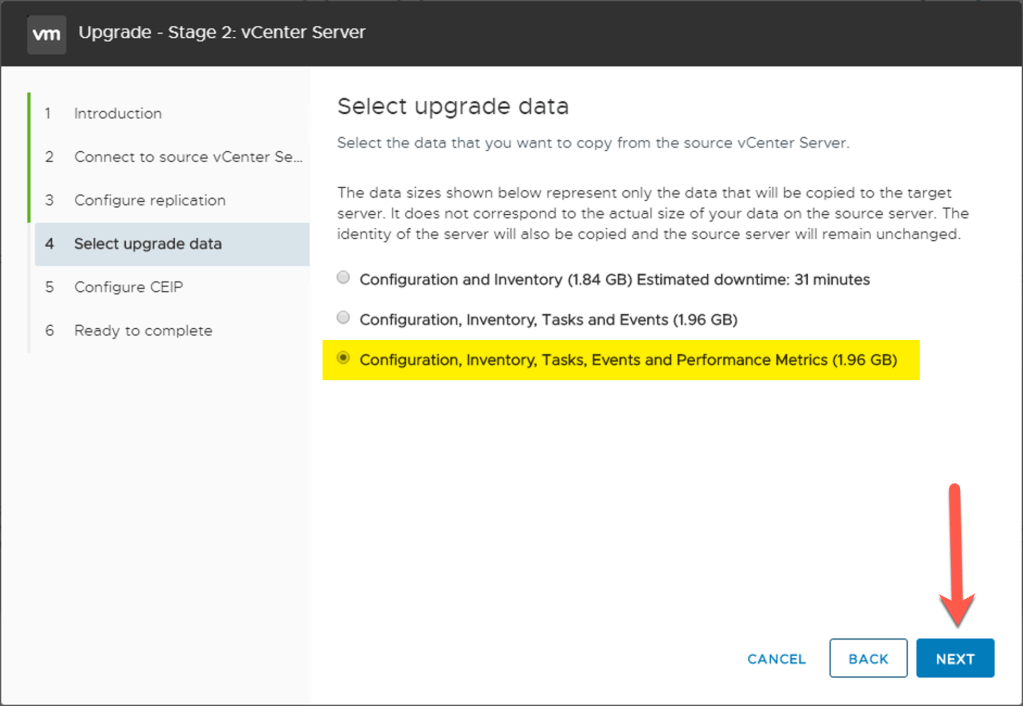The width and height of the screenshot is (1023, 706).
Task: Click the Estimated downtime: 31 minutes text
Action: (x=755, y=280)
